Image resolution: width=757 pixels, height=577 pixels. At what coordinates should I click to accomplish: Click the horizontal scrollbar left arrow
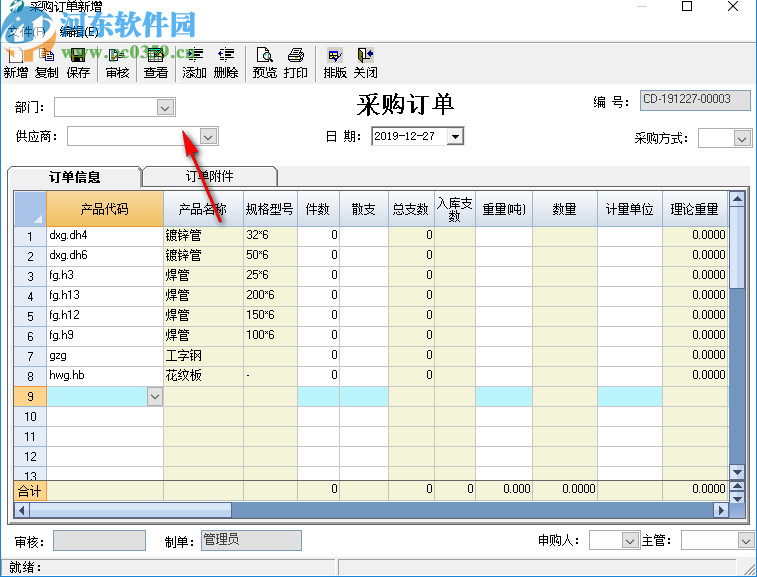coord(21,510)
